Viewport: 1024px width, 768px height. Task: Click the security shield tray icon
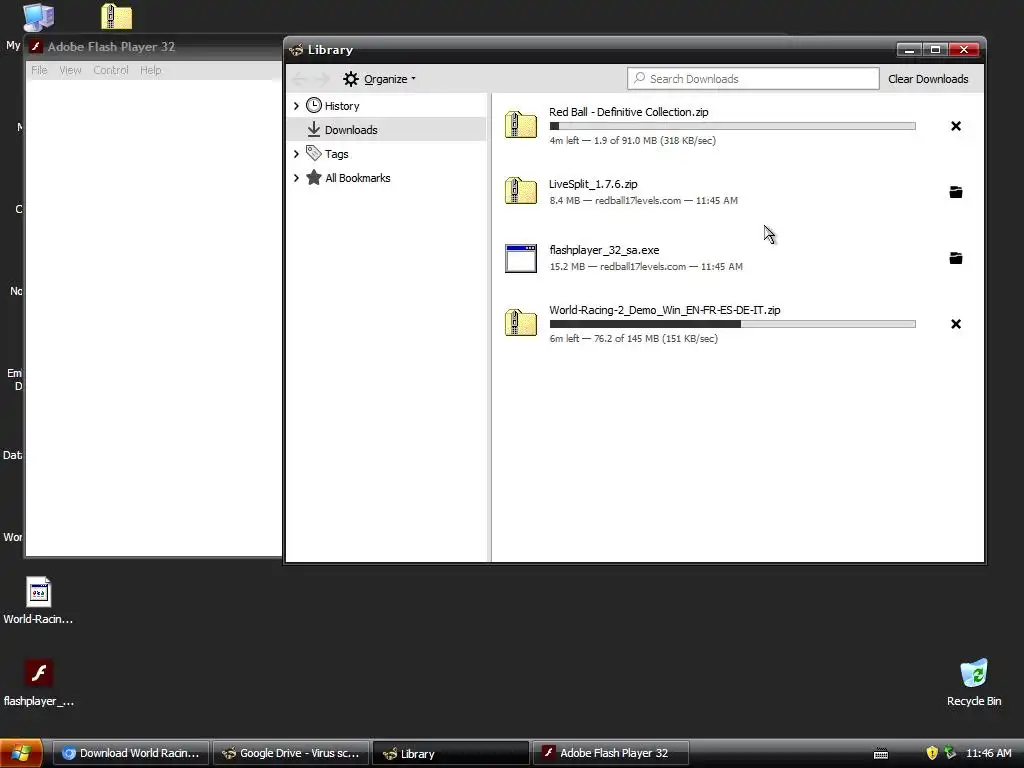click(x=932, y=753)
